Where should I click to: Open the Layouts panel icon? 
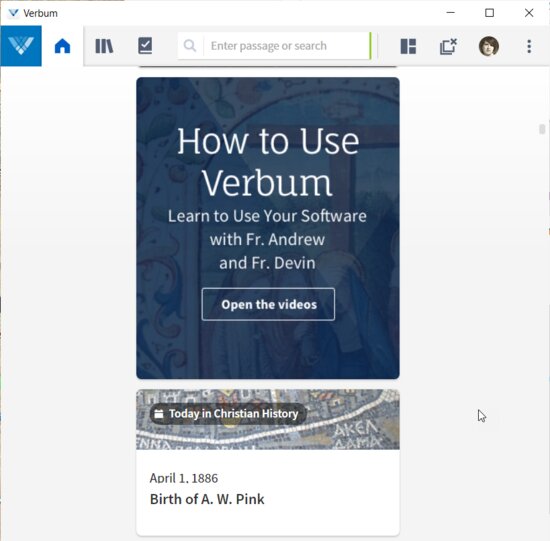[x=408, y=46]
